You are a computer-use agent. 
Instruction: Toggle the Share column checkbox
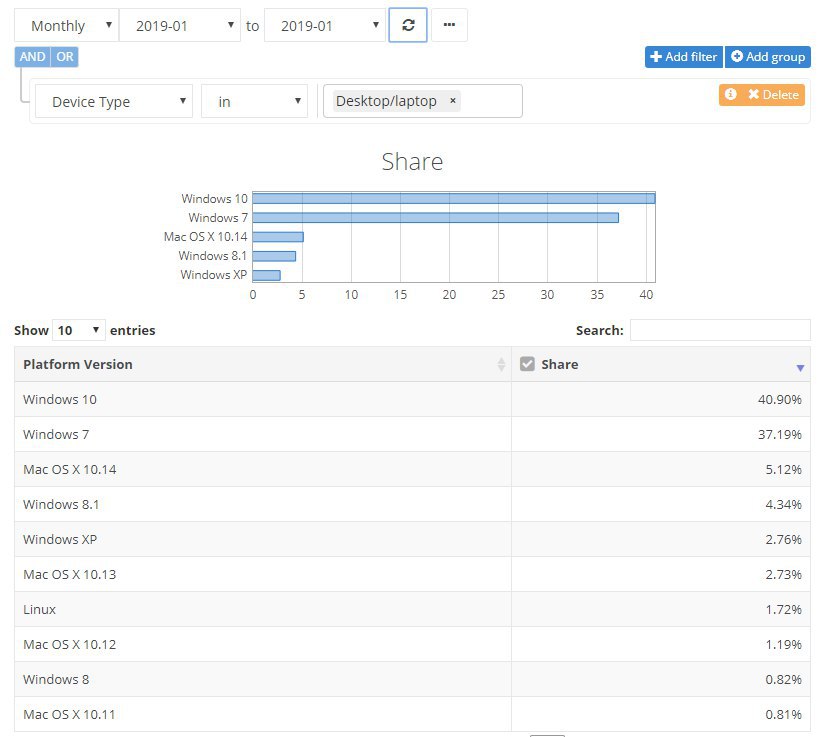pos(527,364)
